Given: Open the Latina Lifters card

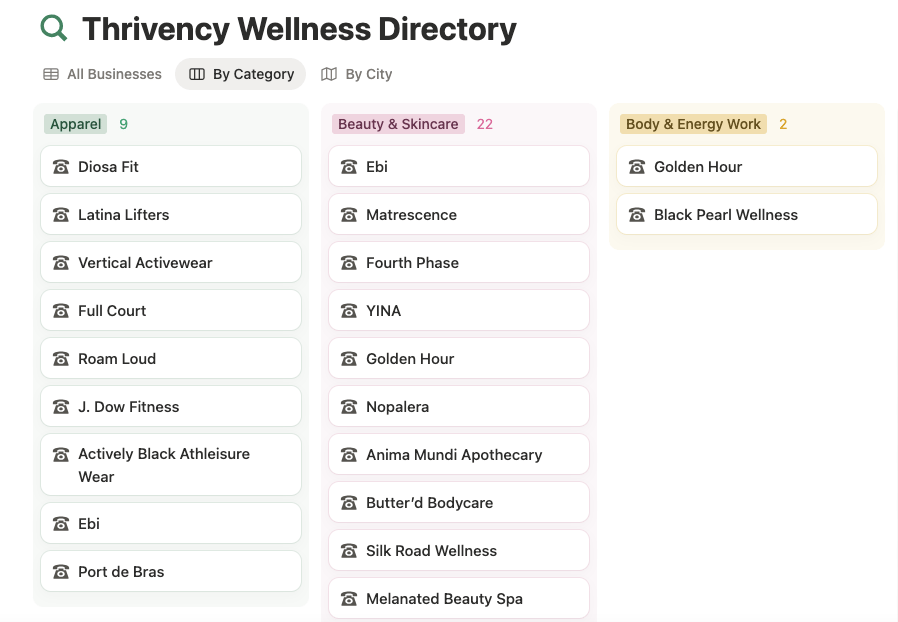Looking at the screenshot, I should 170,215.
